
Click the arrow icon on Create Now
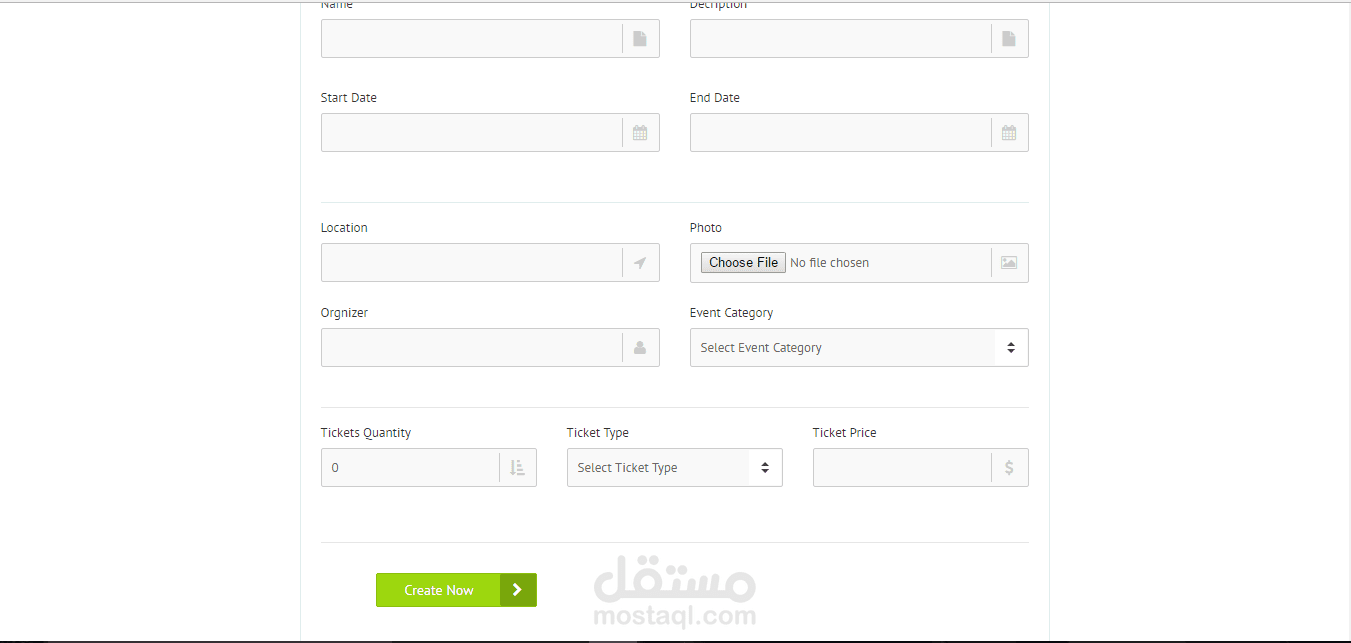(517, 590)
